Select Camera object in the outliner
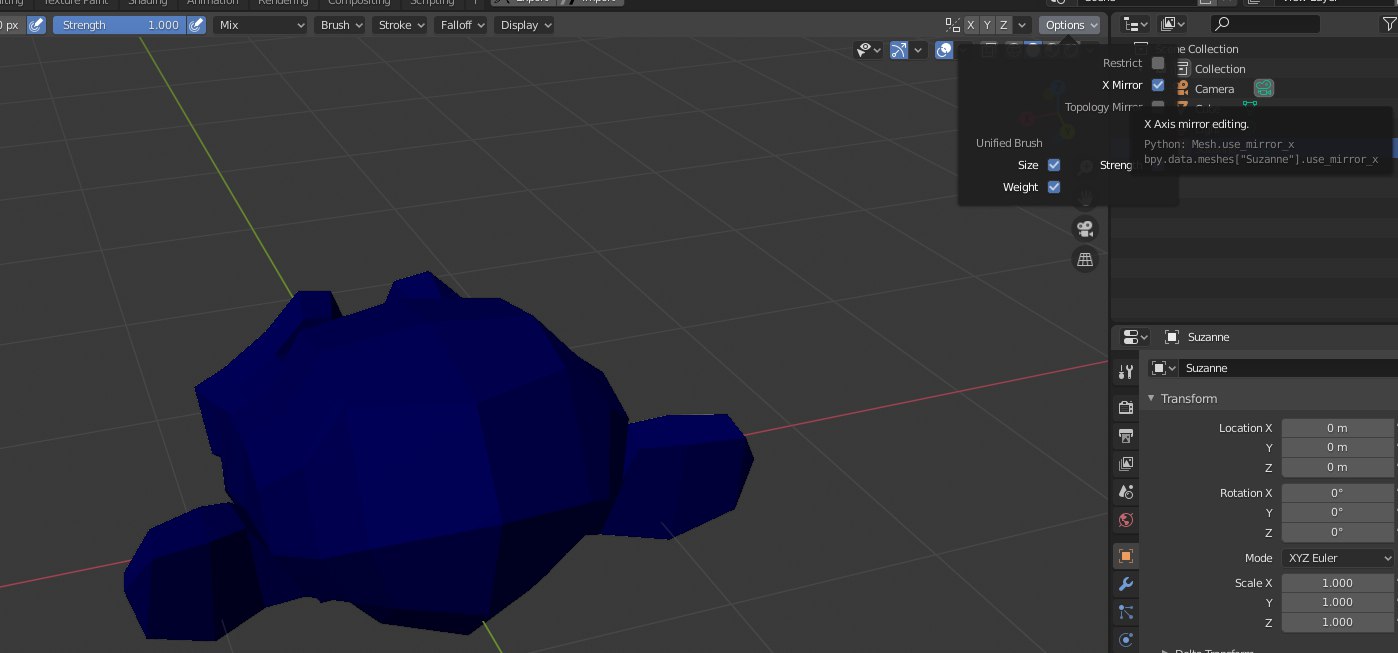1398x653 pixels. (x=1214, y=89)
